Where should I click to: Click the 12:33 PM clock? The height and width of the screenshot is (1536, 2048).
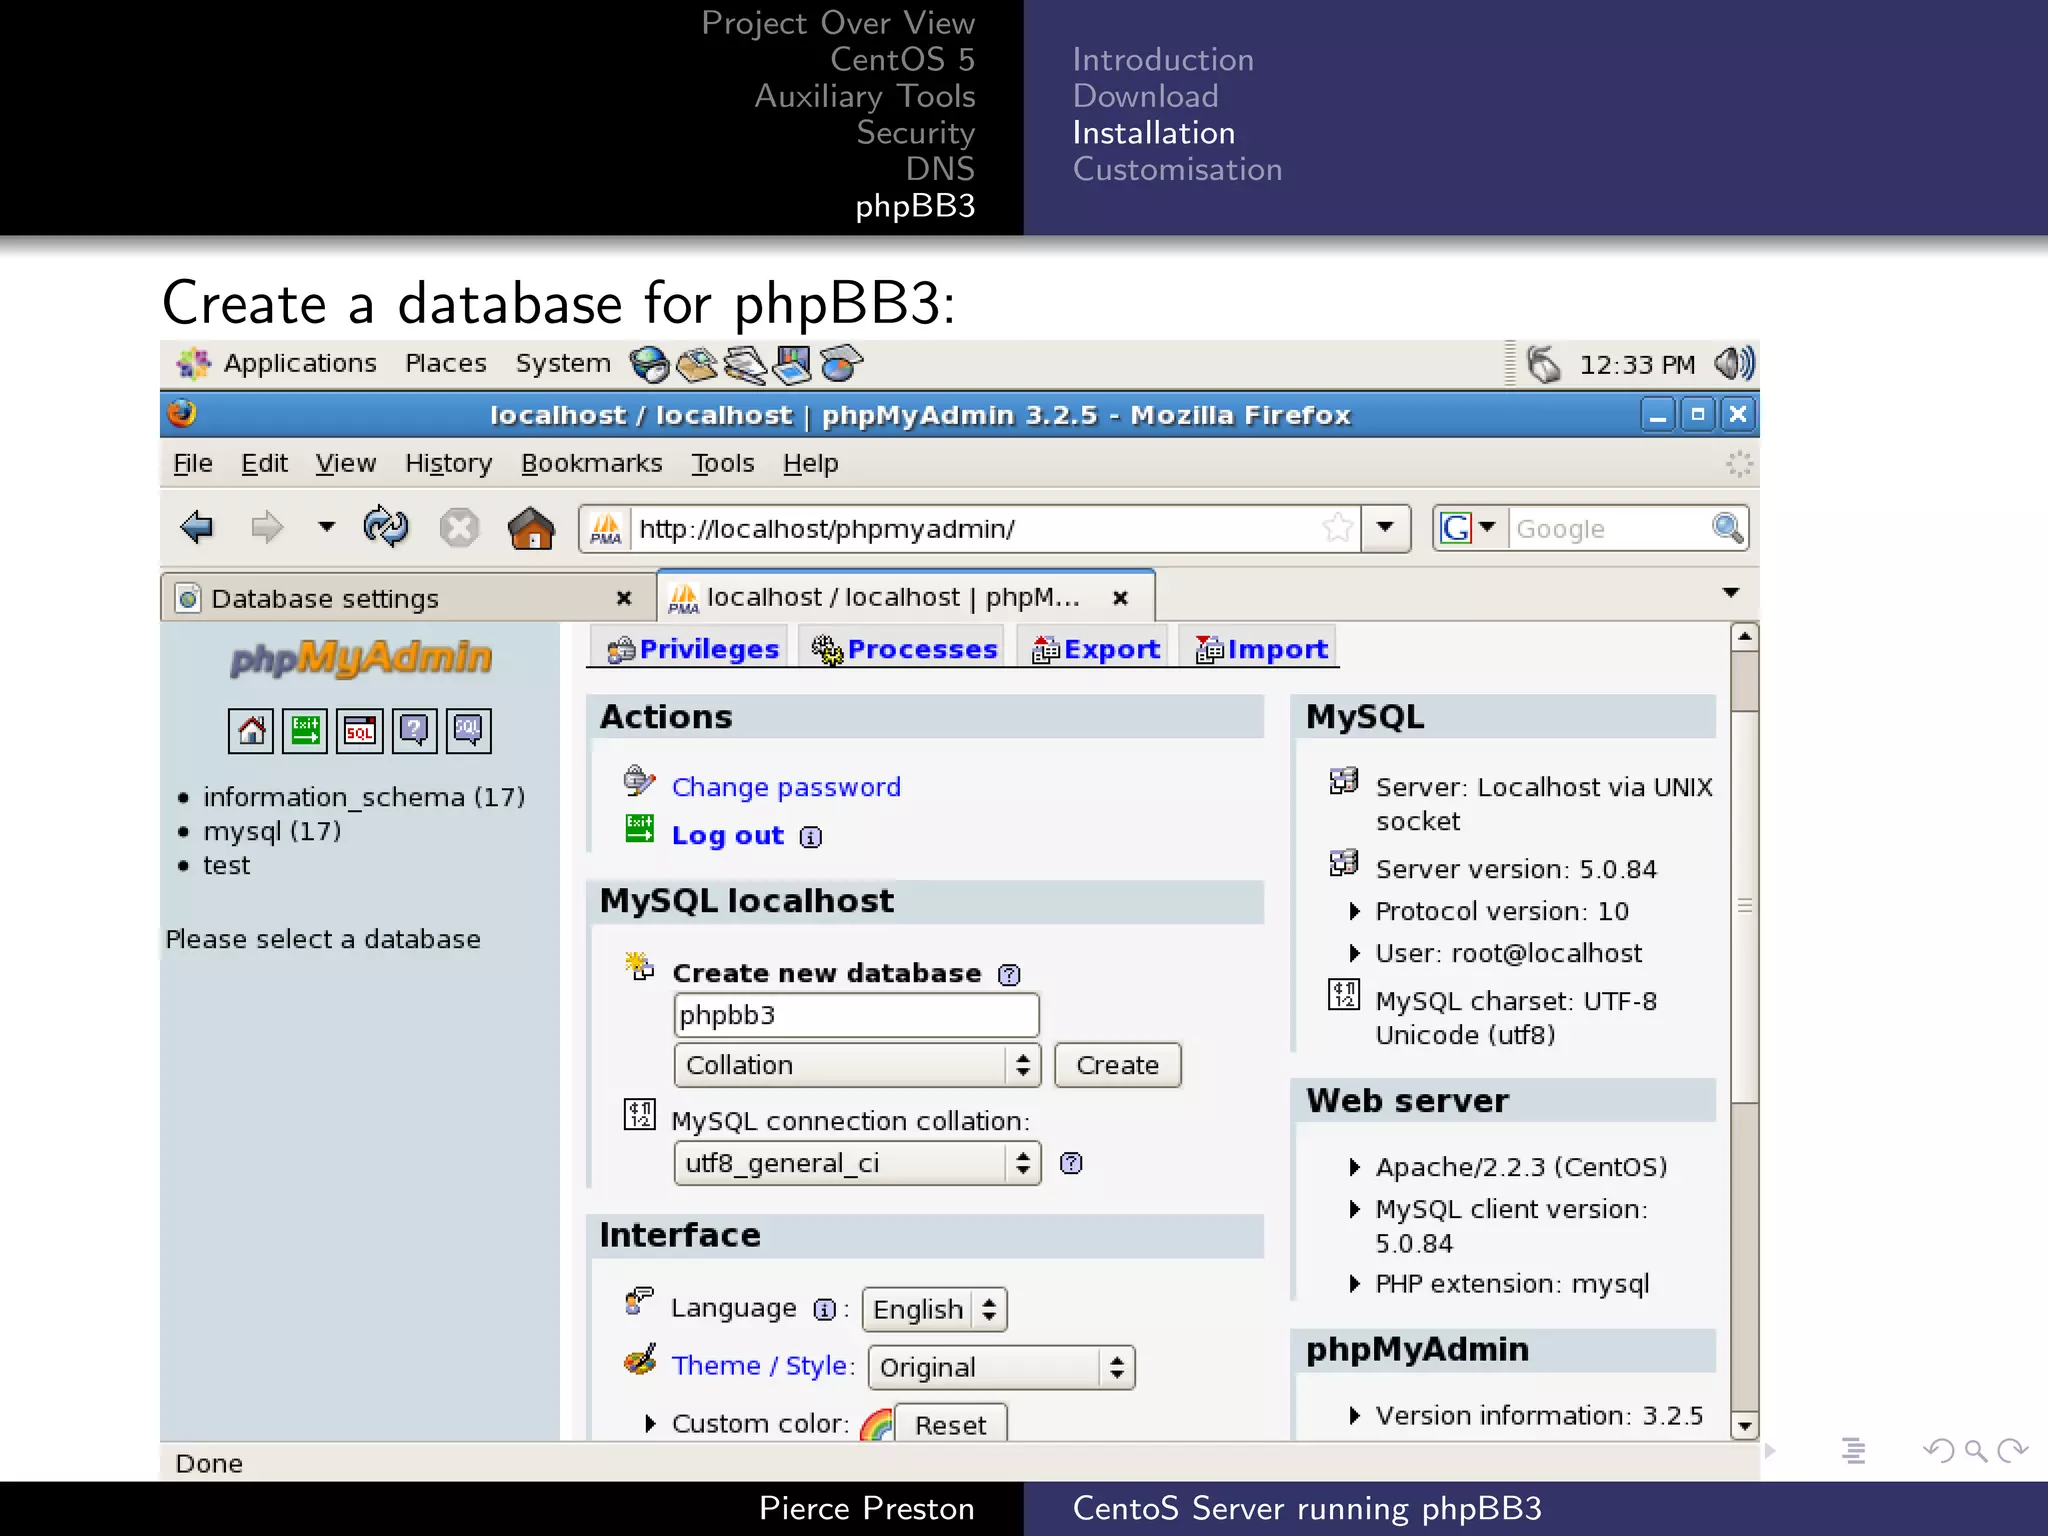(x=1637, y=364)
